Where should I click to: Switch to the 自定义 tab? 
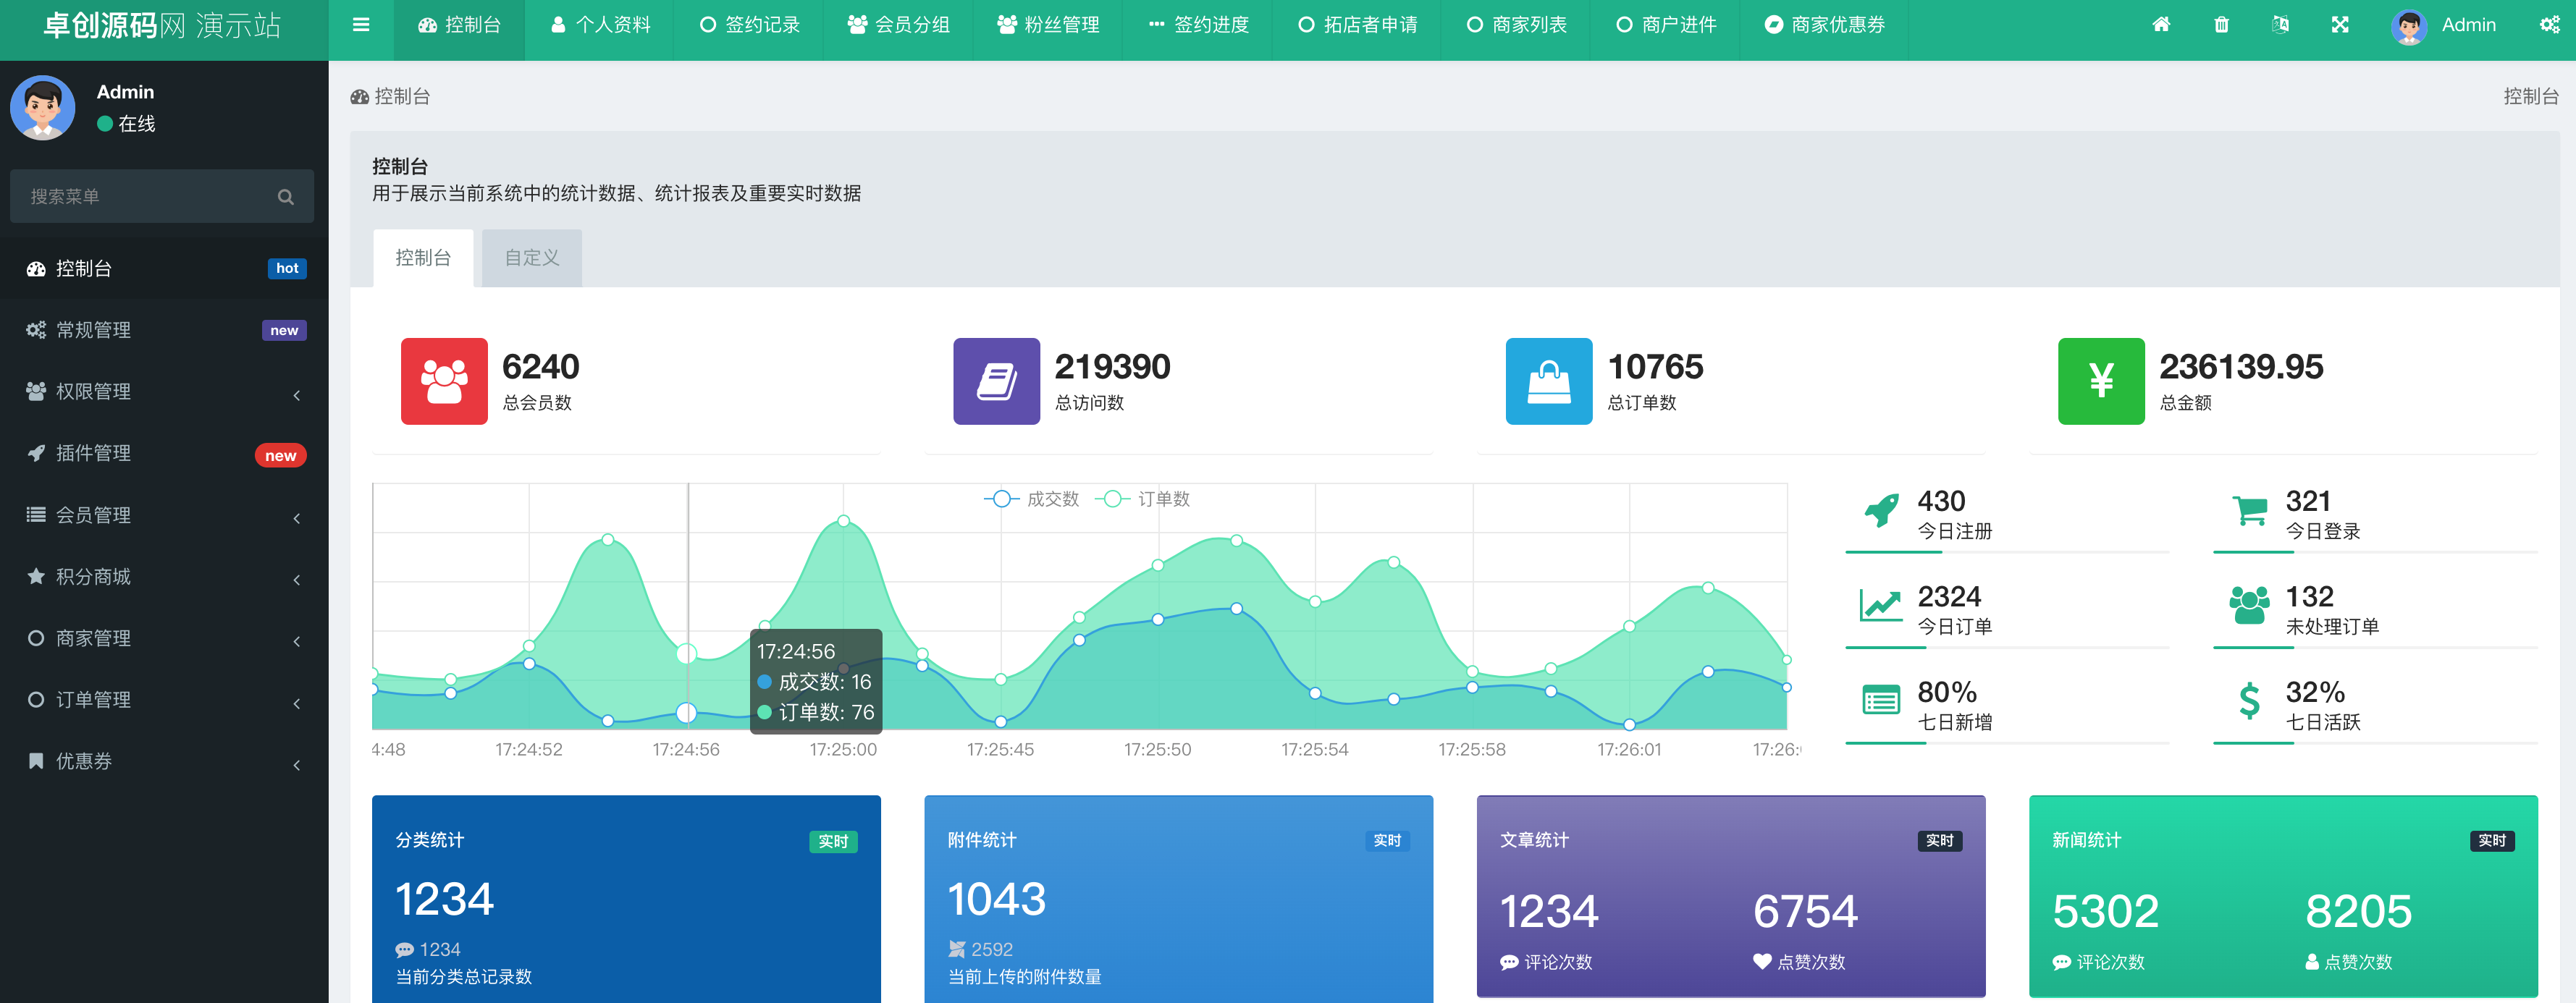(532, 258)
